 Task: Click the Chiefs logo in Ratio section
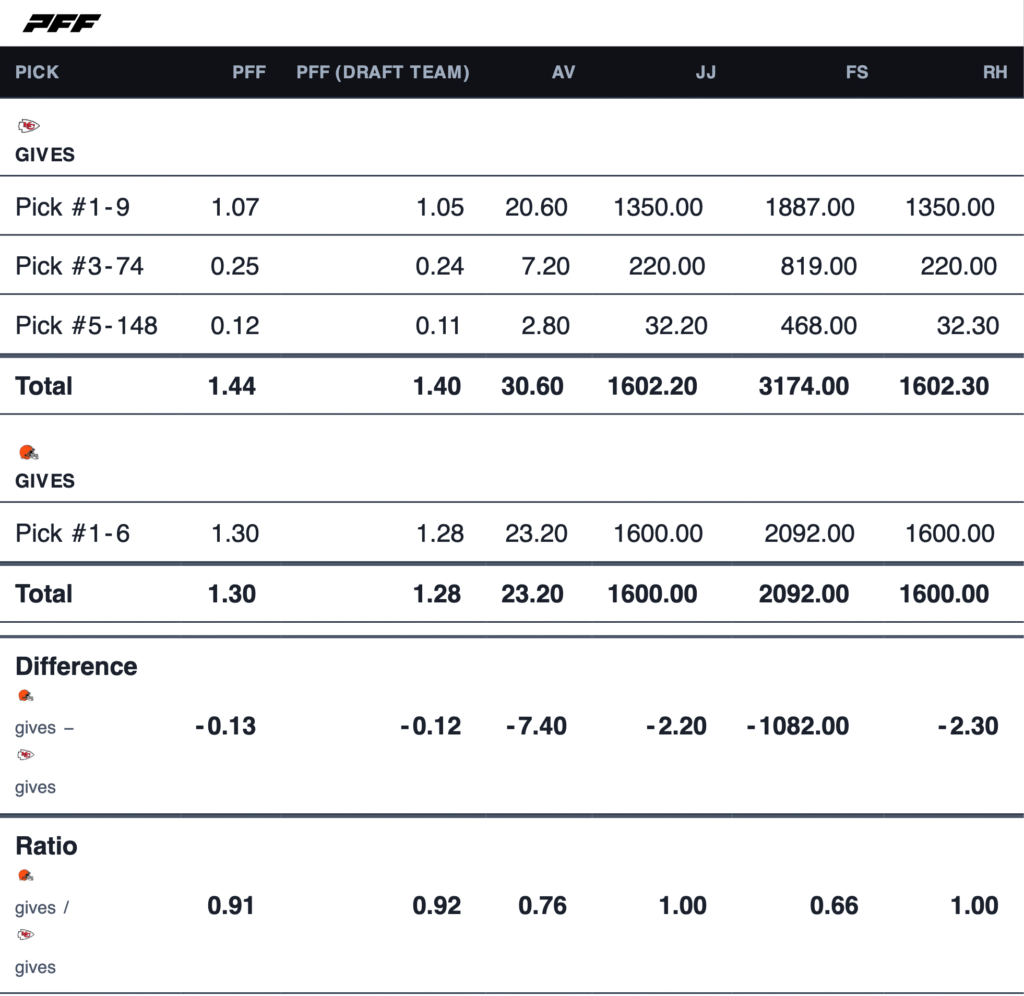click(25, 935)
